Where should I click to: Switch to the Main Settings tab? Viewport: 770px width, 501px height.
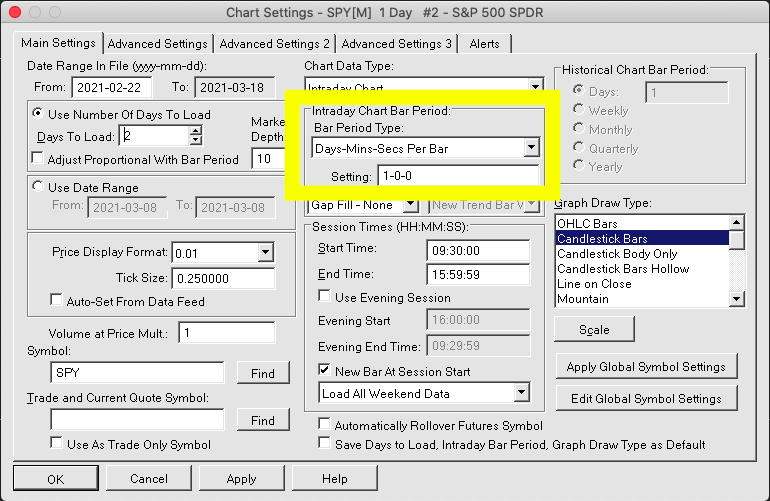coord(58,43)
